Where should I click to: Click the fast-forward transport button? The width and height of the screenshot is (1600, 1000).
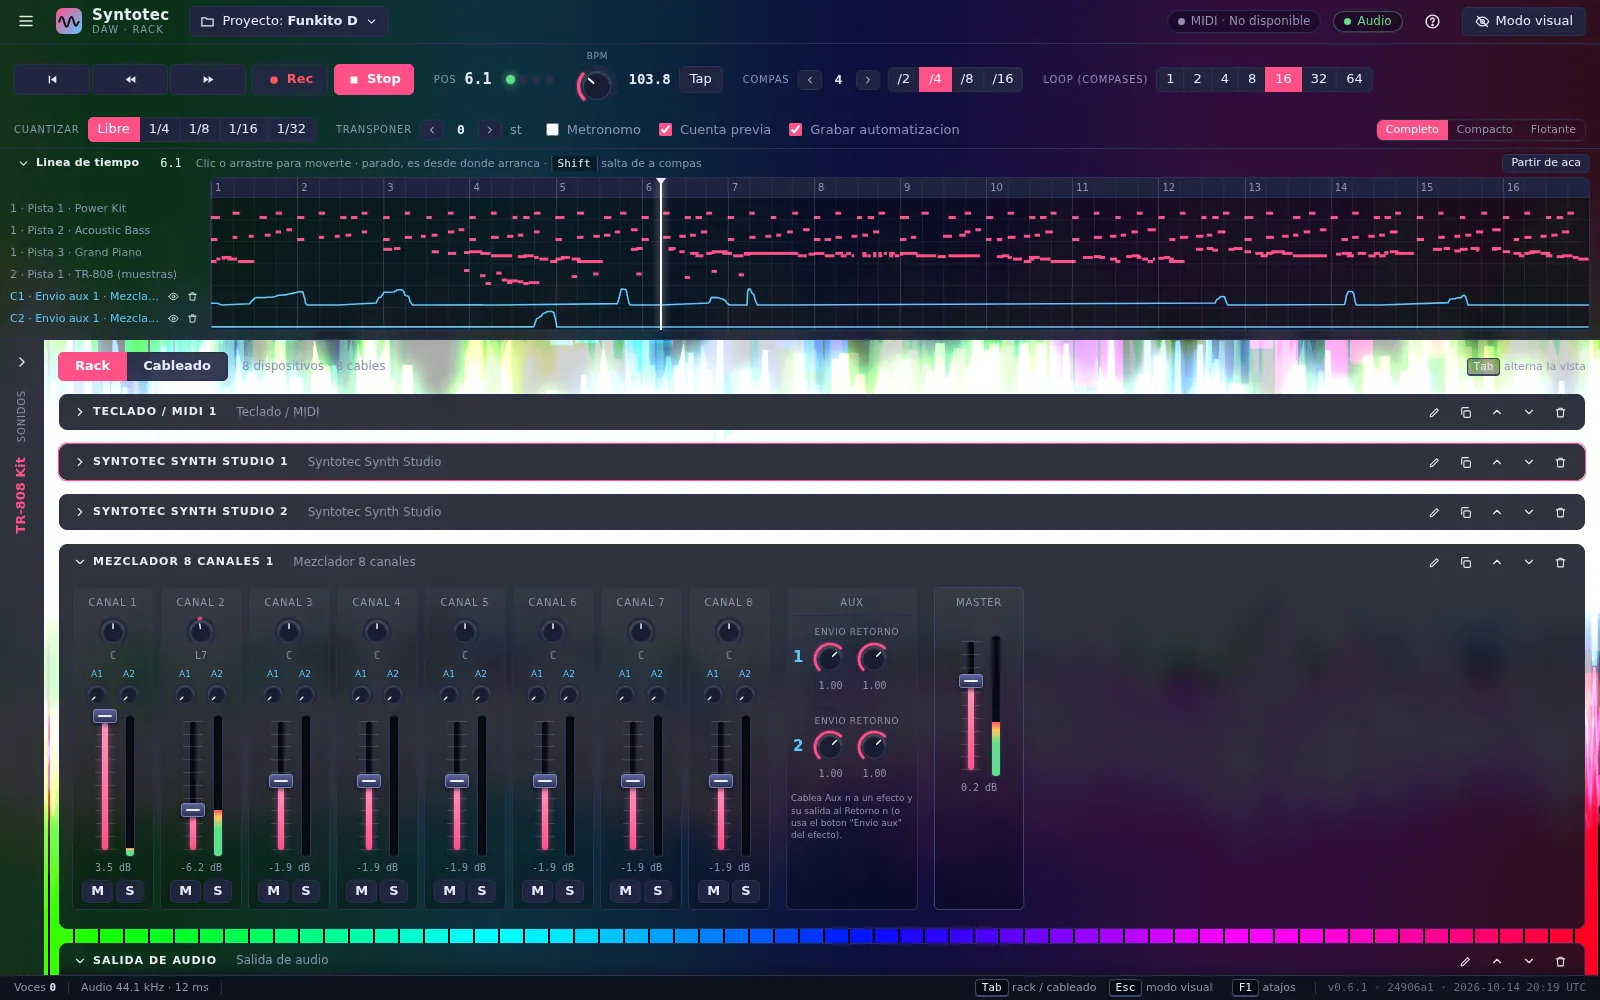pyautogui.click(x=208, y=79)
